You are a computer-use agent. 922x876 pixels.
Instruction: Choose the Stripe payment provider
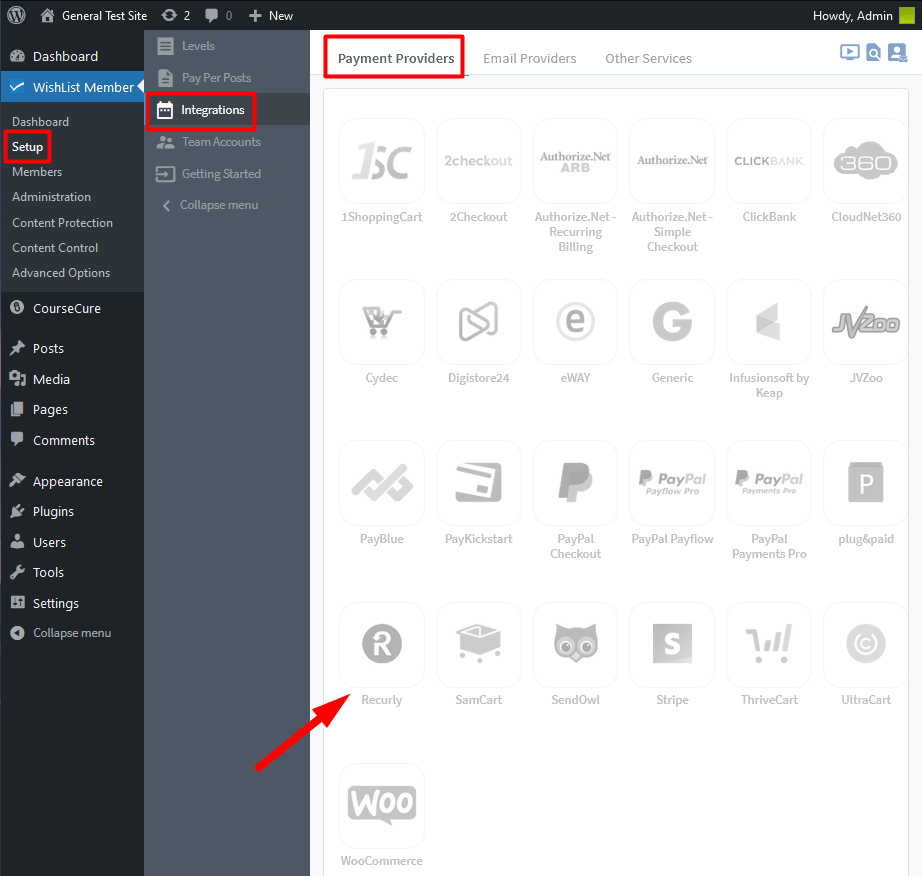point(672,644)
